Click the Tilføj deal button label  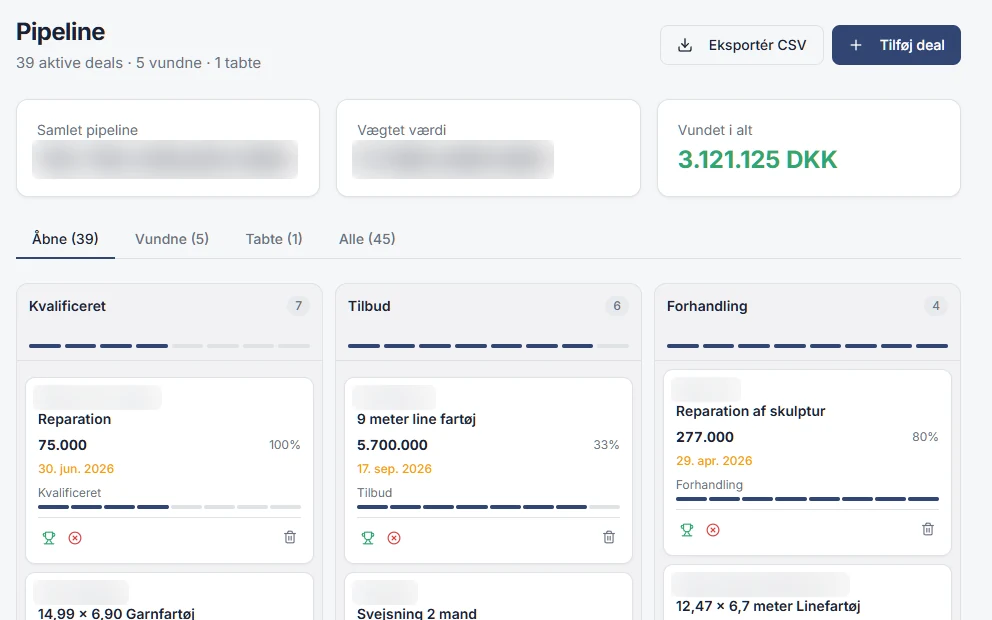click(x=912, y=45)
